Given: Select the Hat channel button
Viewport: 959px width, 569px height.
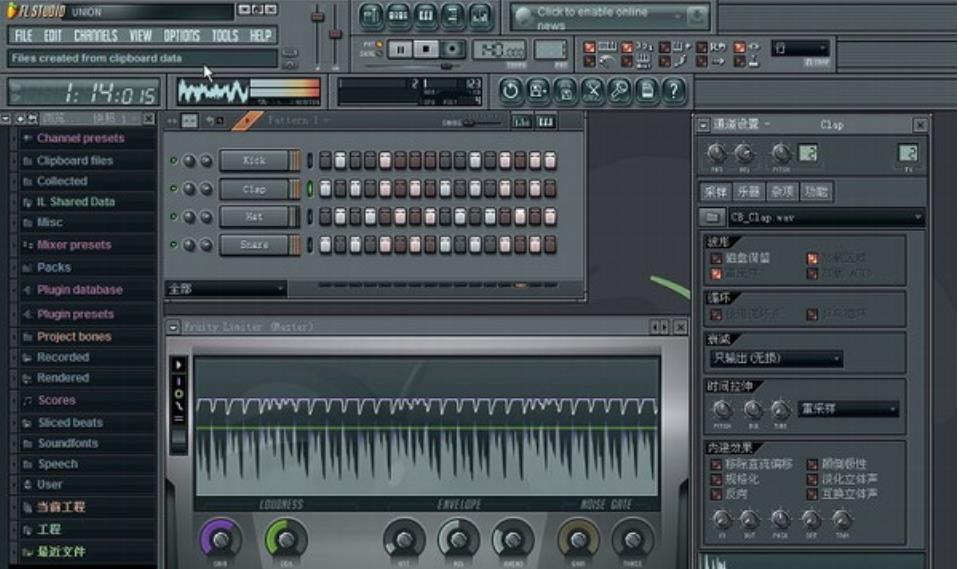Looking at the screenshot, I should (x=254, y=217).
